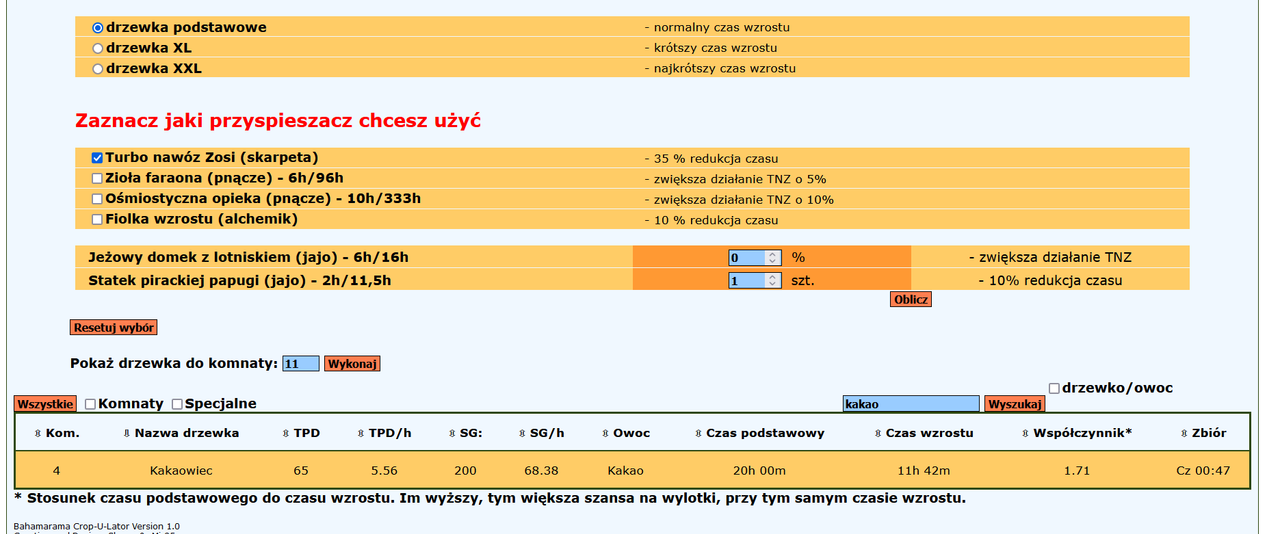
Task: Tick Ośmiostyczna opieka (pnącze) checkbox
Action: pos(98,199)
